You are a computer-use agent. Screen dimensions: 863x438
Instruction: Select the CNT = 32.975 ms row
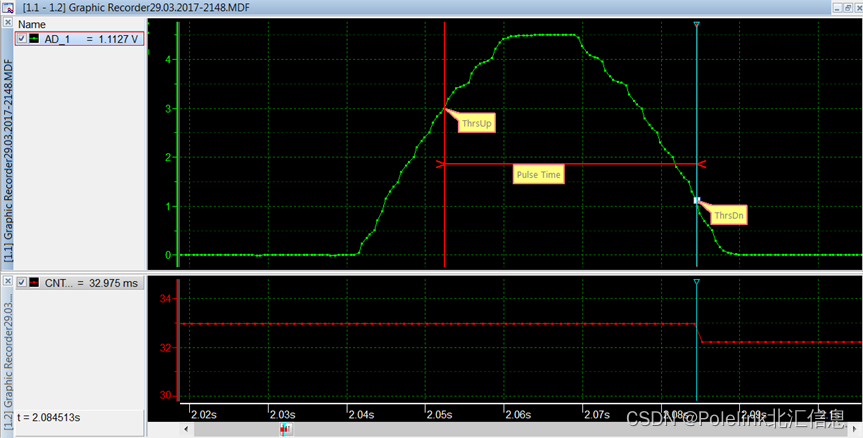(79, 283)
